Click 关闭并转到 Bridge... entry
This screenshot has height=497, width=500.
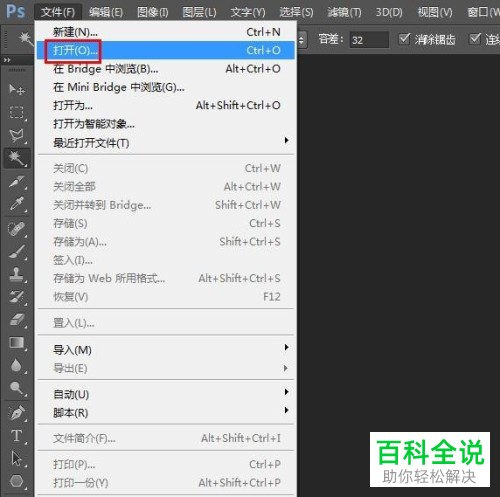pyautogui.click(x=166, y=205)
